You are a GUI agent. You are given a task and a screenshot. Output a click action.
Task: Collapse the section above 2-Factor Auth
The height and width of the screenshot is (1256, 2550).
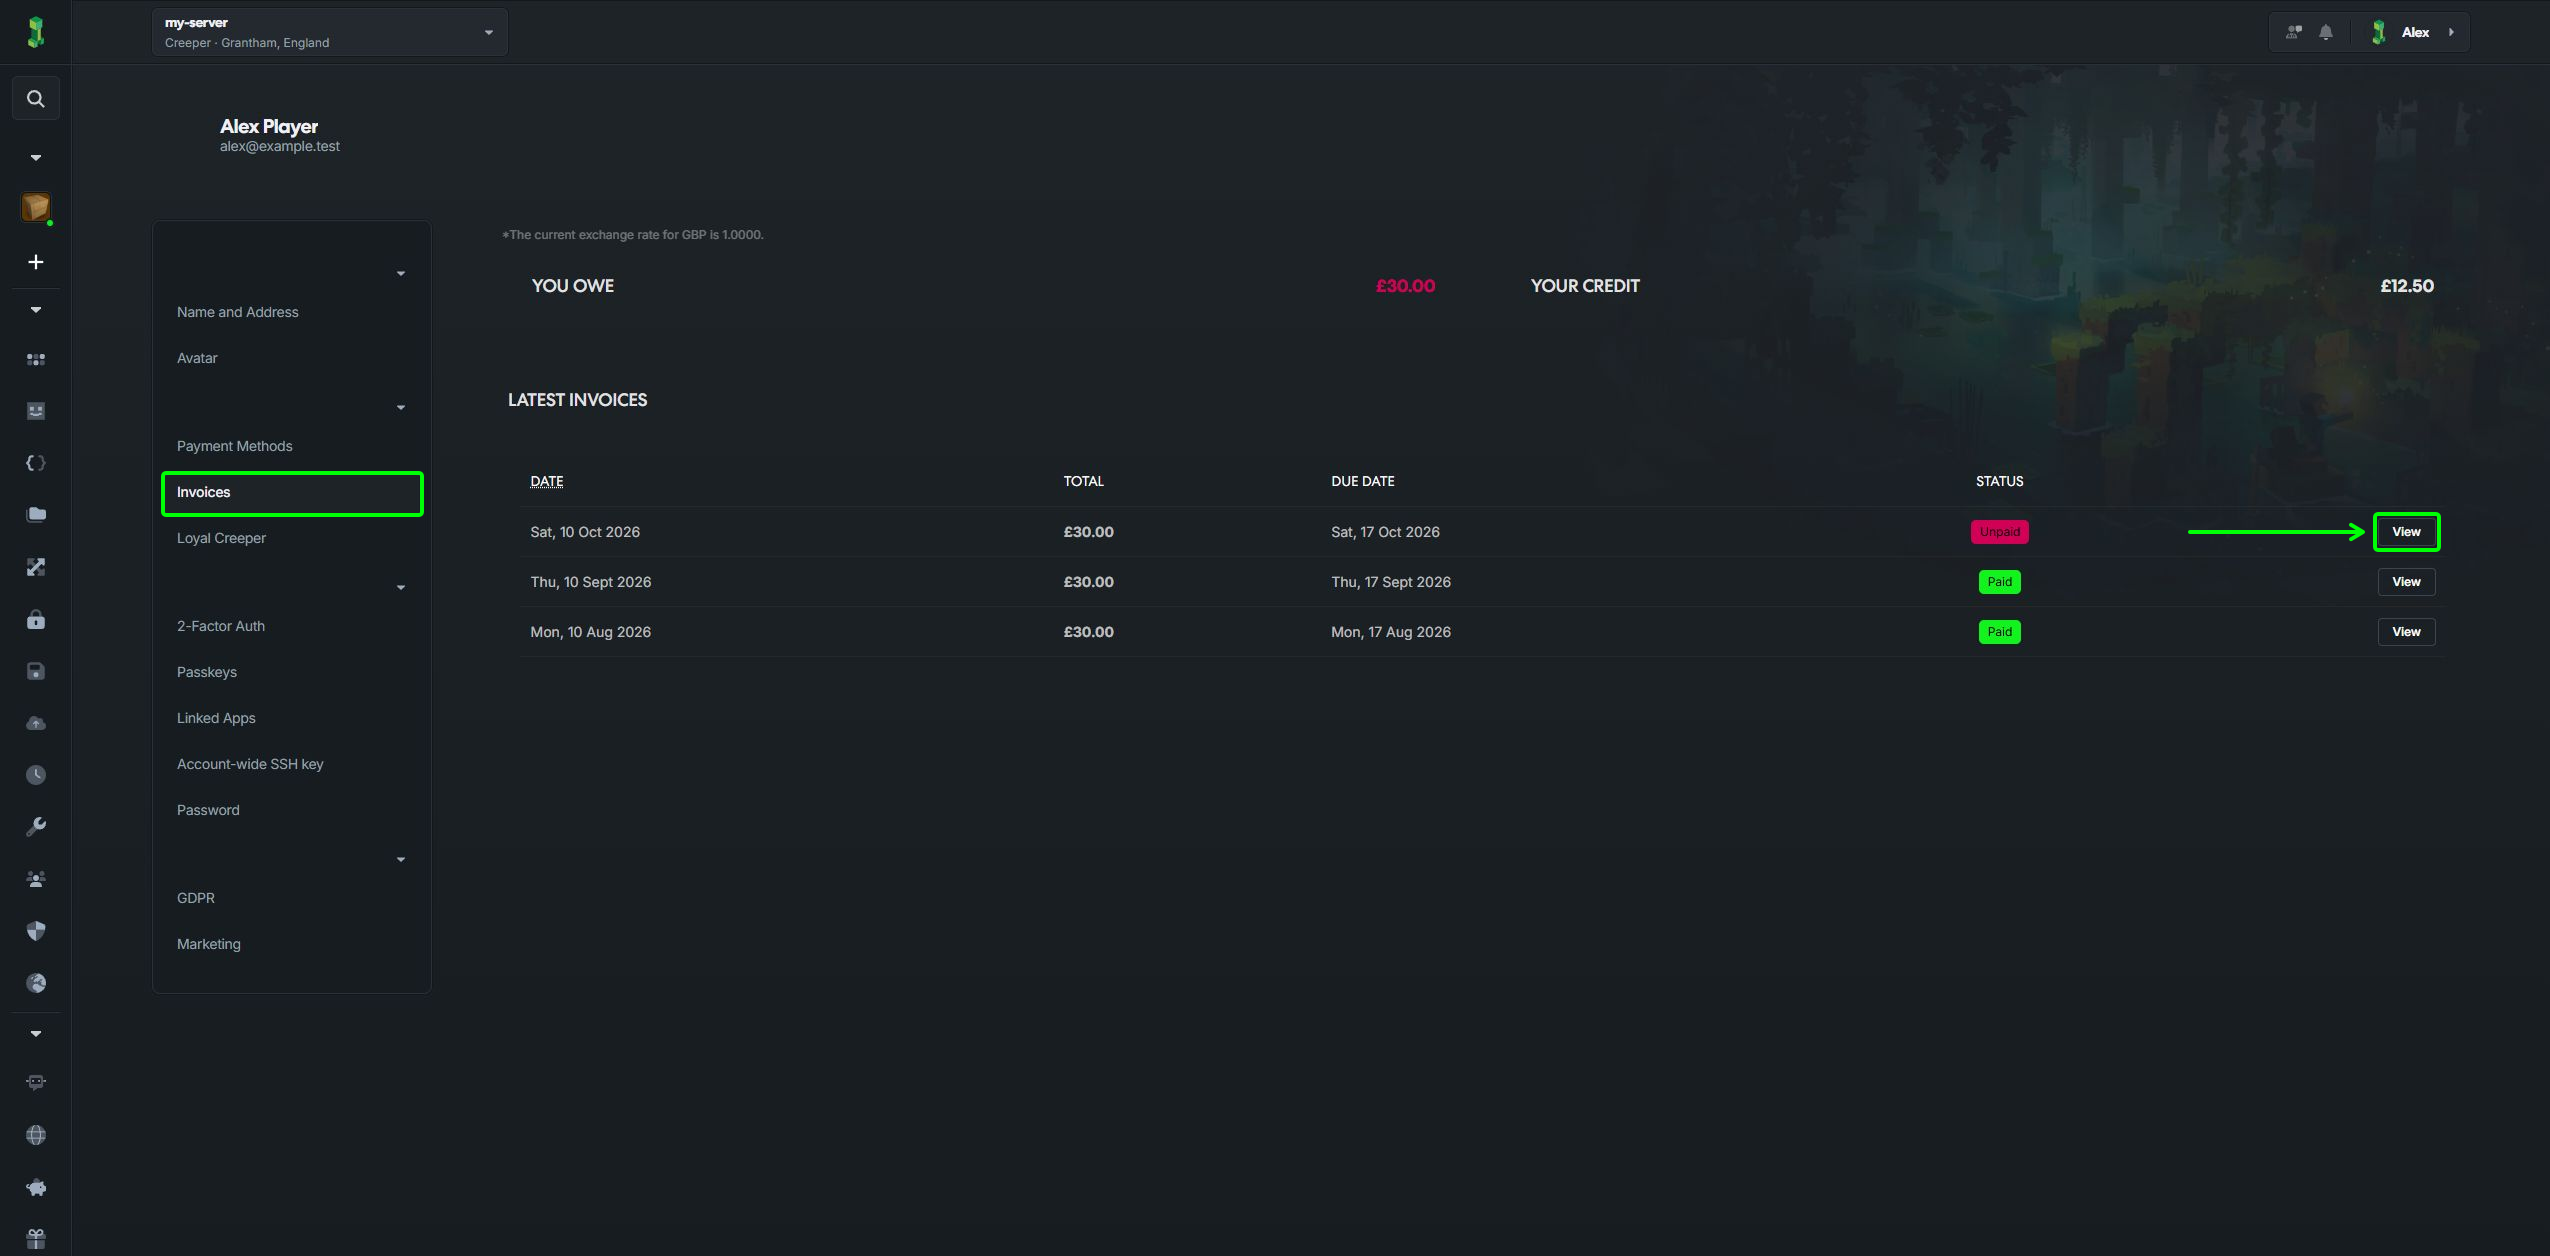(401, 588)
